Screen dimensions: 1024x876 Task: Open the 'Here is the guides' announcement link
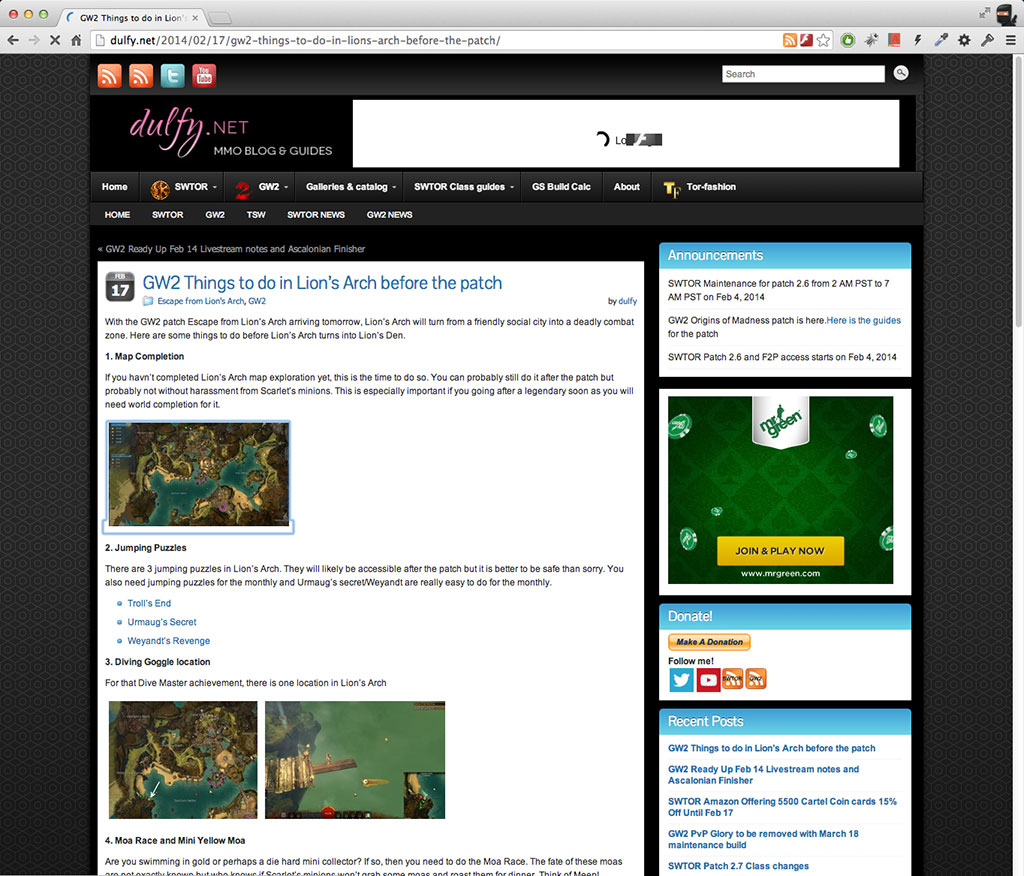click(x=863, y=321)
